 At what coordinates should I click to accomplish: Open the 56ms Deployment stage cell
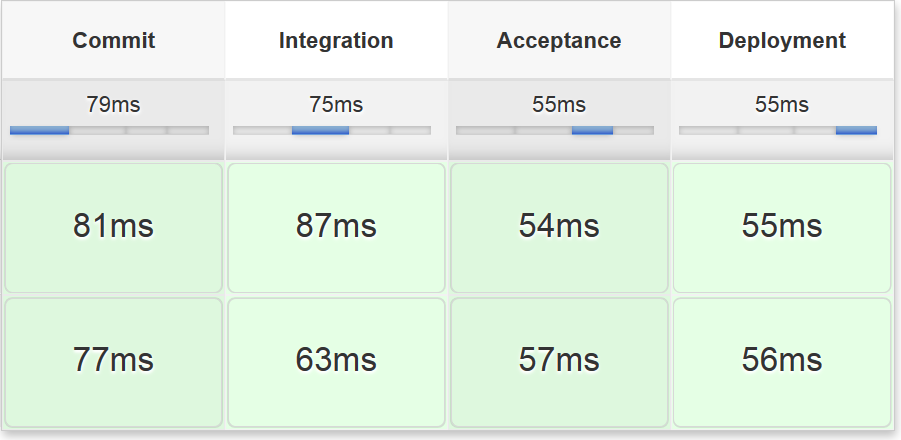tap(782, 361)
